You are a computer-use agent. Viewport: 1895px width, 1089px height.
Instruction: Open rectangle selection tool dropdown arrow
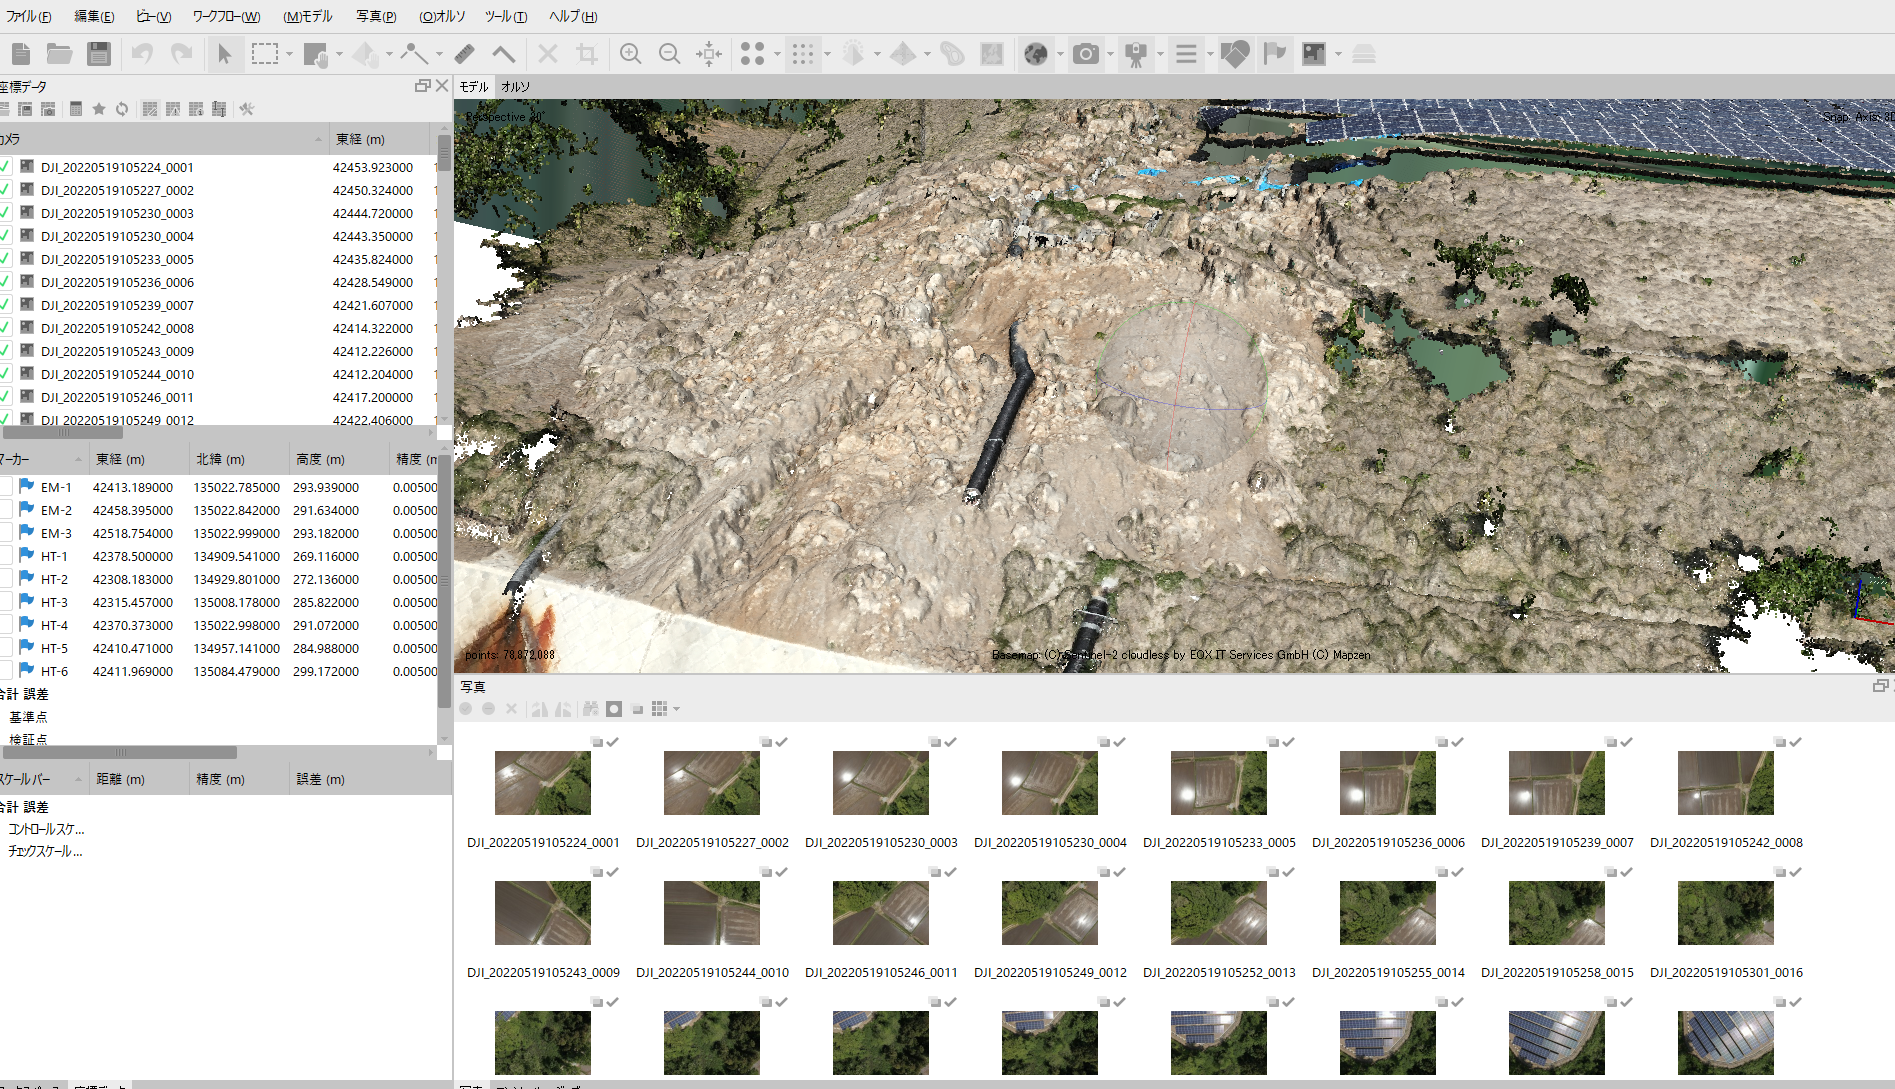pos(290,54)
